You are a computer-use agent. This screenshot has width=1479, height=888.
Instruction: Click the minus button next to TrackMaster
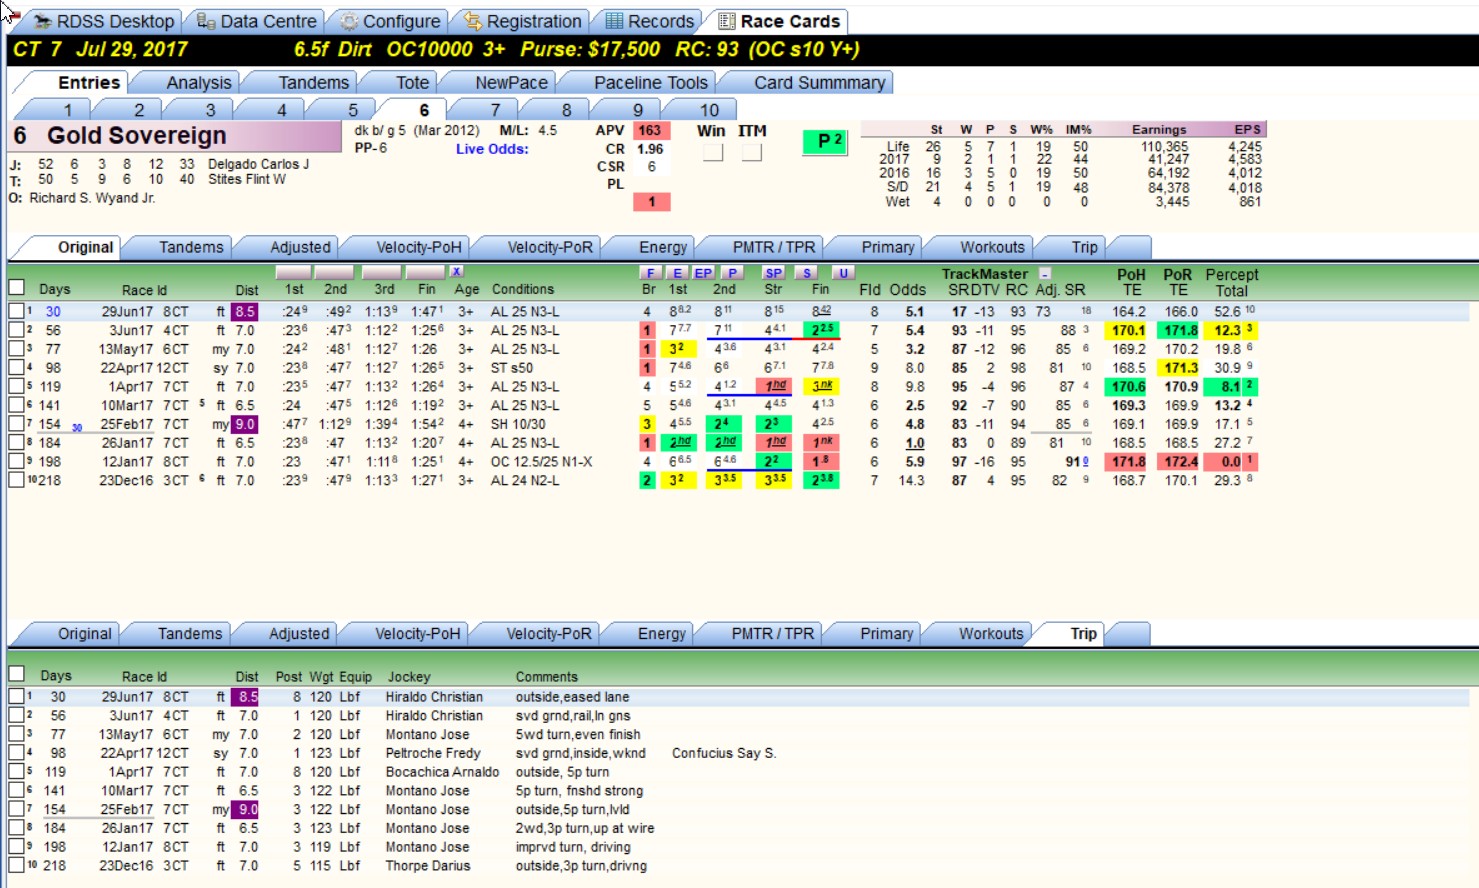point(1045,273)
